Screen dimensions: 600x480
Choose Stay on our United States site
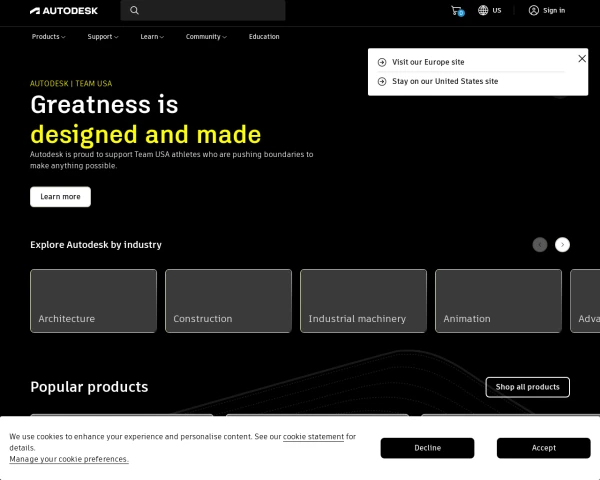(x=445, y=81)
